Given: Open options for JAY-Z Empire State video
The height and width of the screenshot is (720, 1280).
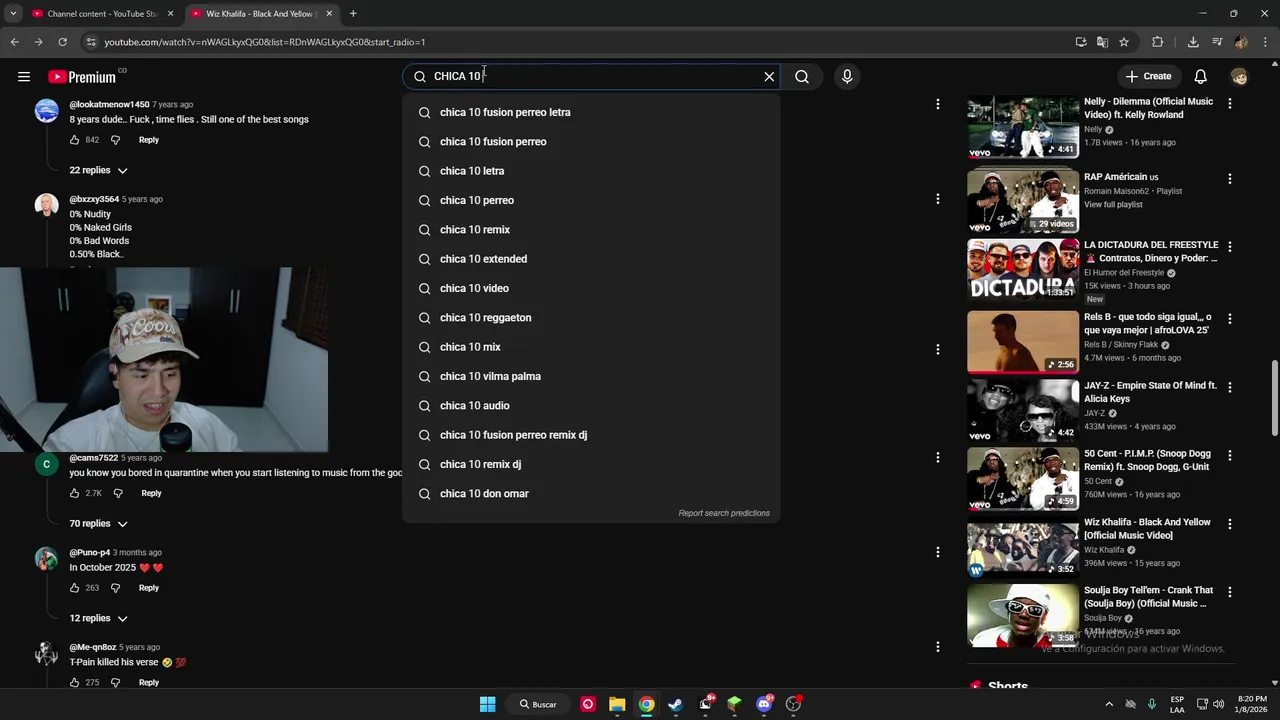Looking at the screenshot, I should 1230,387.
